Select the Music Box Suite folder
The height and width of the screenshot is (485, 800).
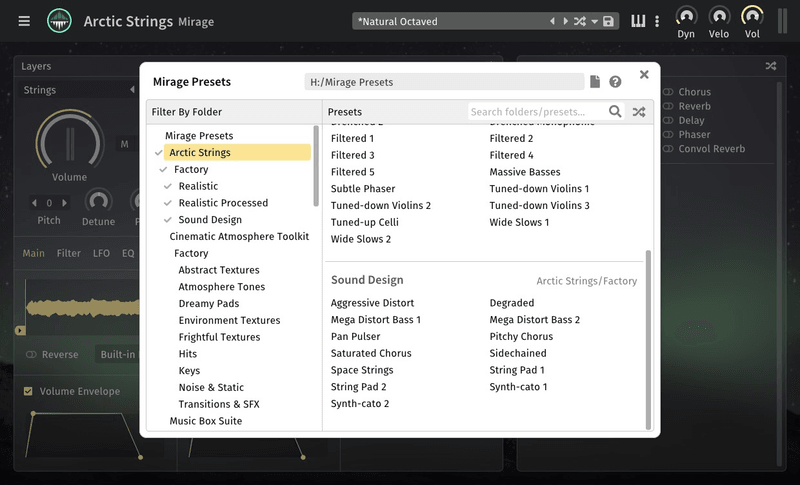206,421
